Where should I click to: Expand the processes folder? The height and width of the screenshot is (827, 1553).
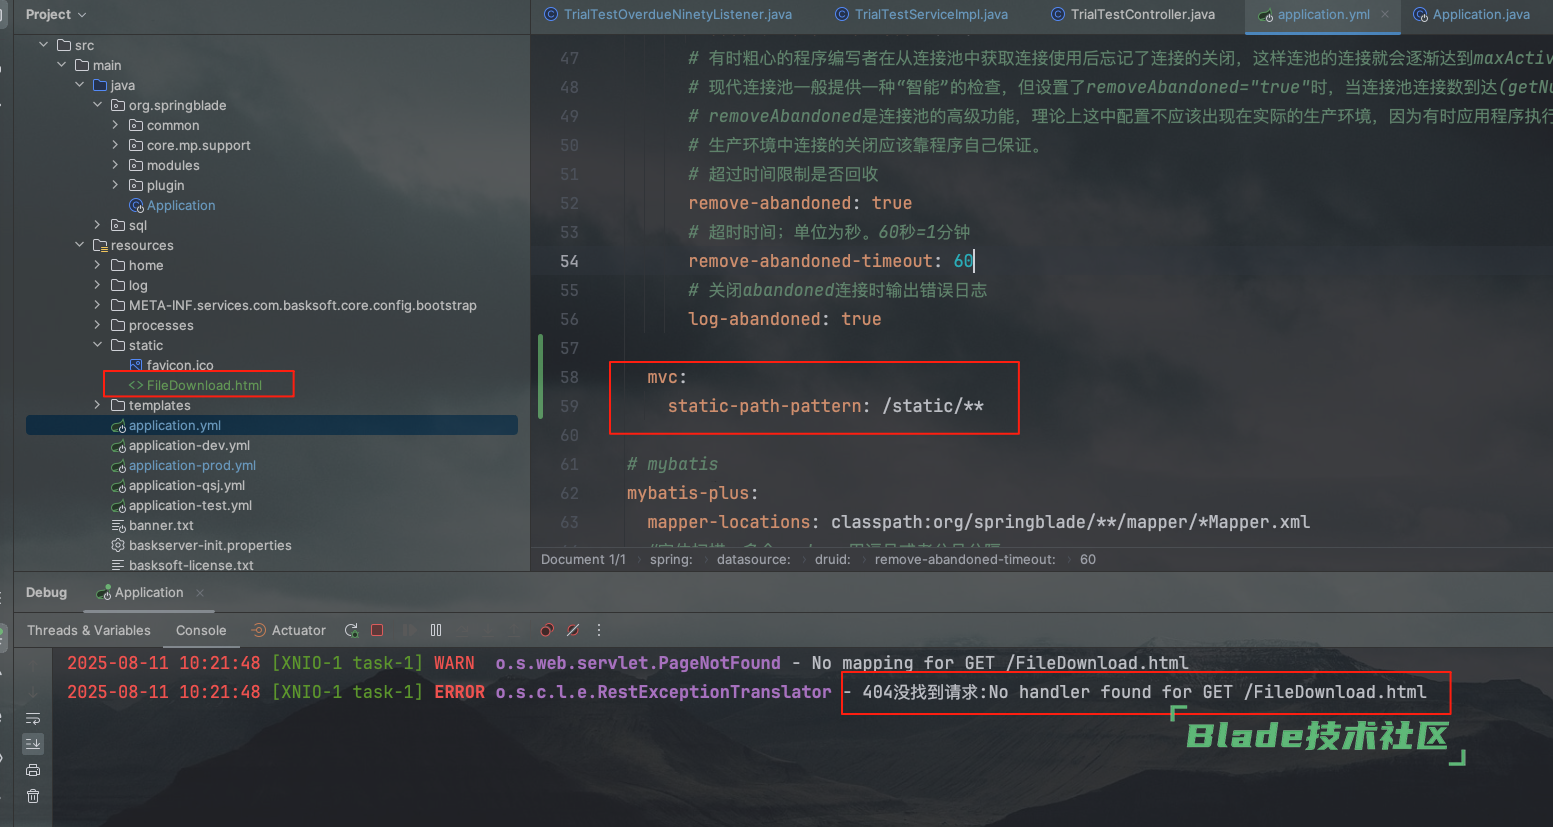pyautogui.click(x=97, y=325)
